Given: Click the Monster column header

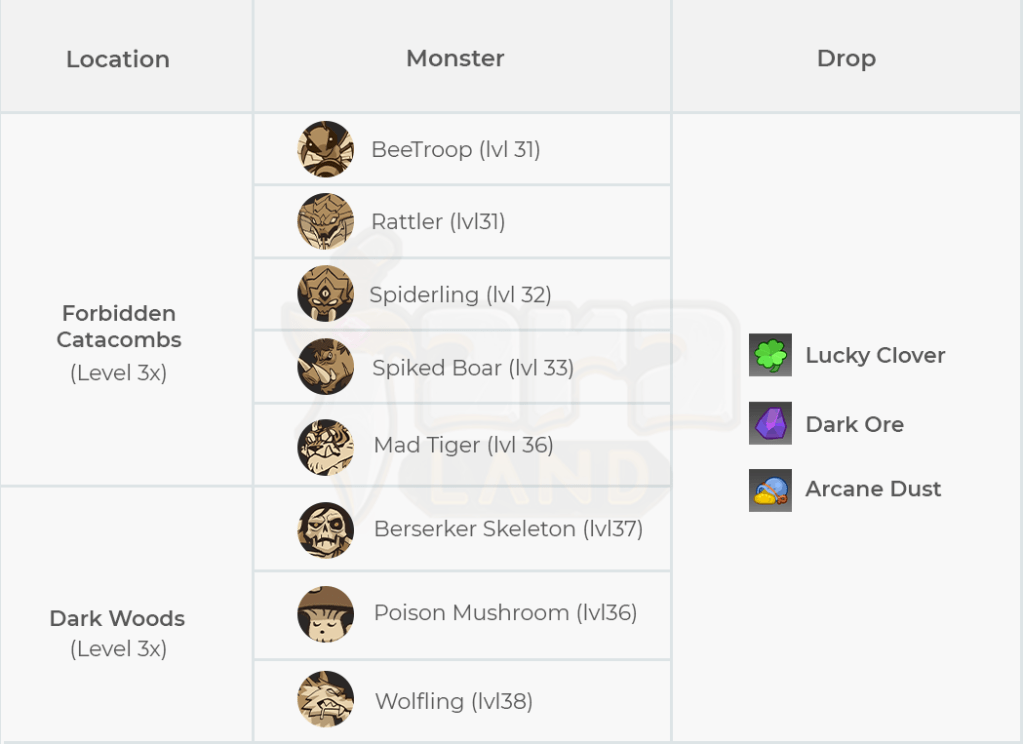Looking at the screenshot, I should pyautogui.click(x=455, y=58).
